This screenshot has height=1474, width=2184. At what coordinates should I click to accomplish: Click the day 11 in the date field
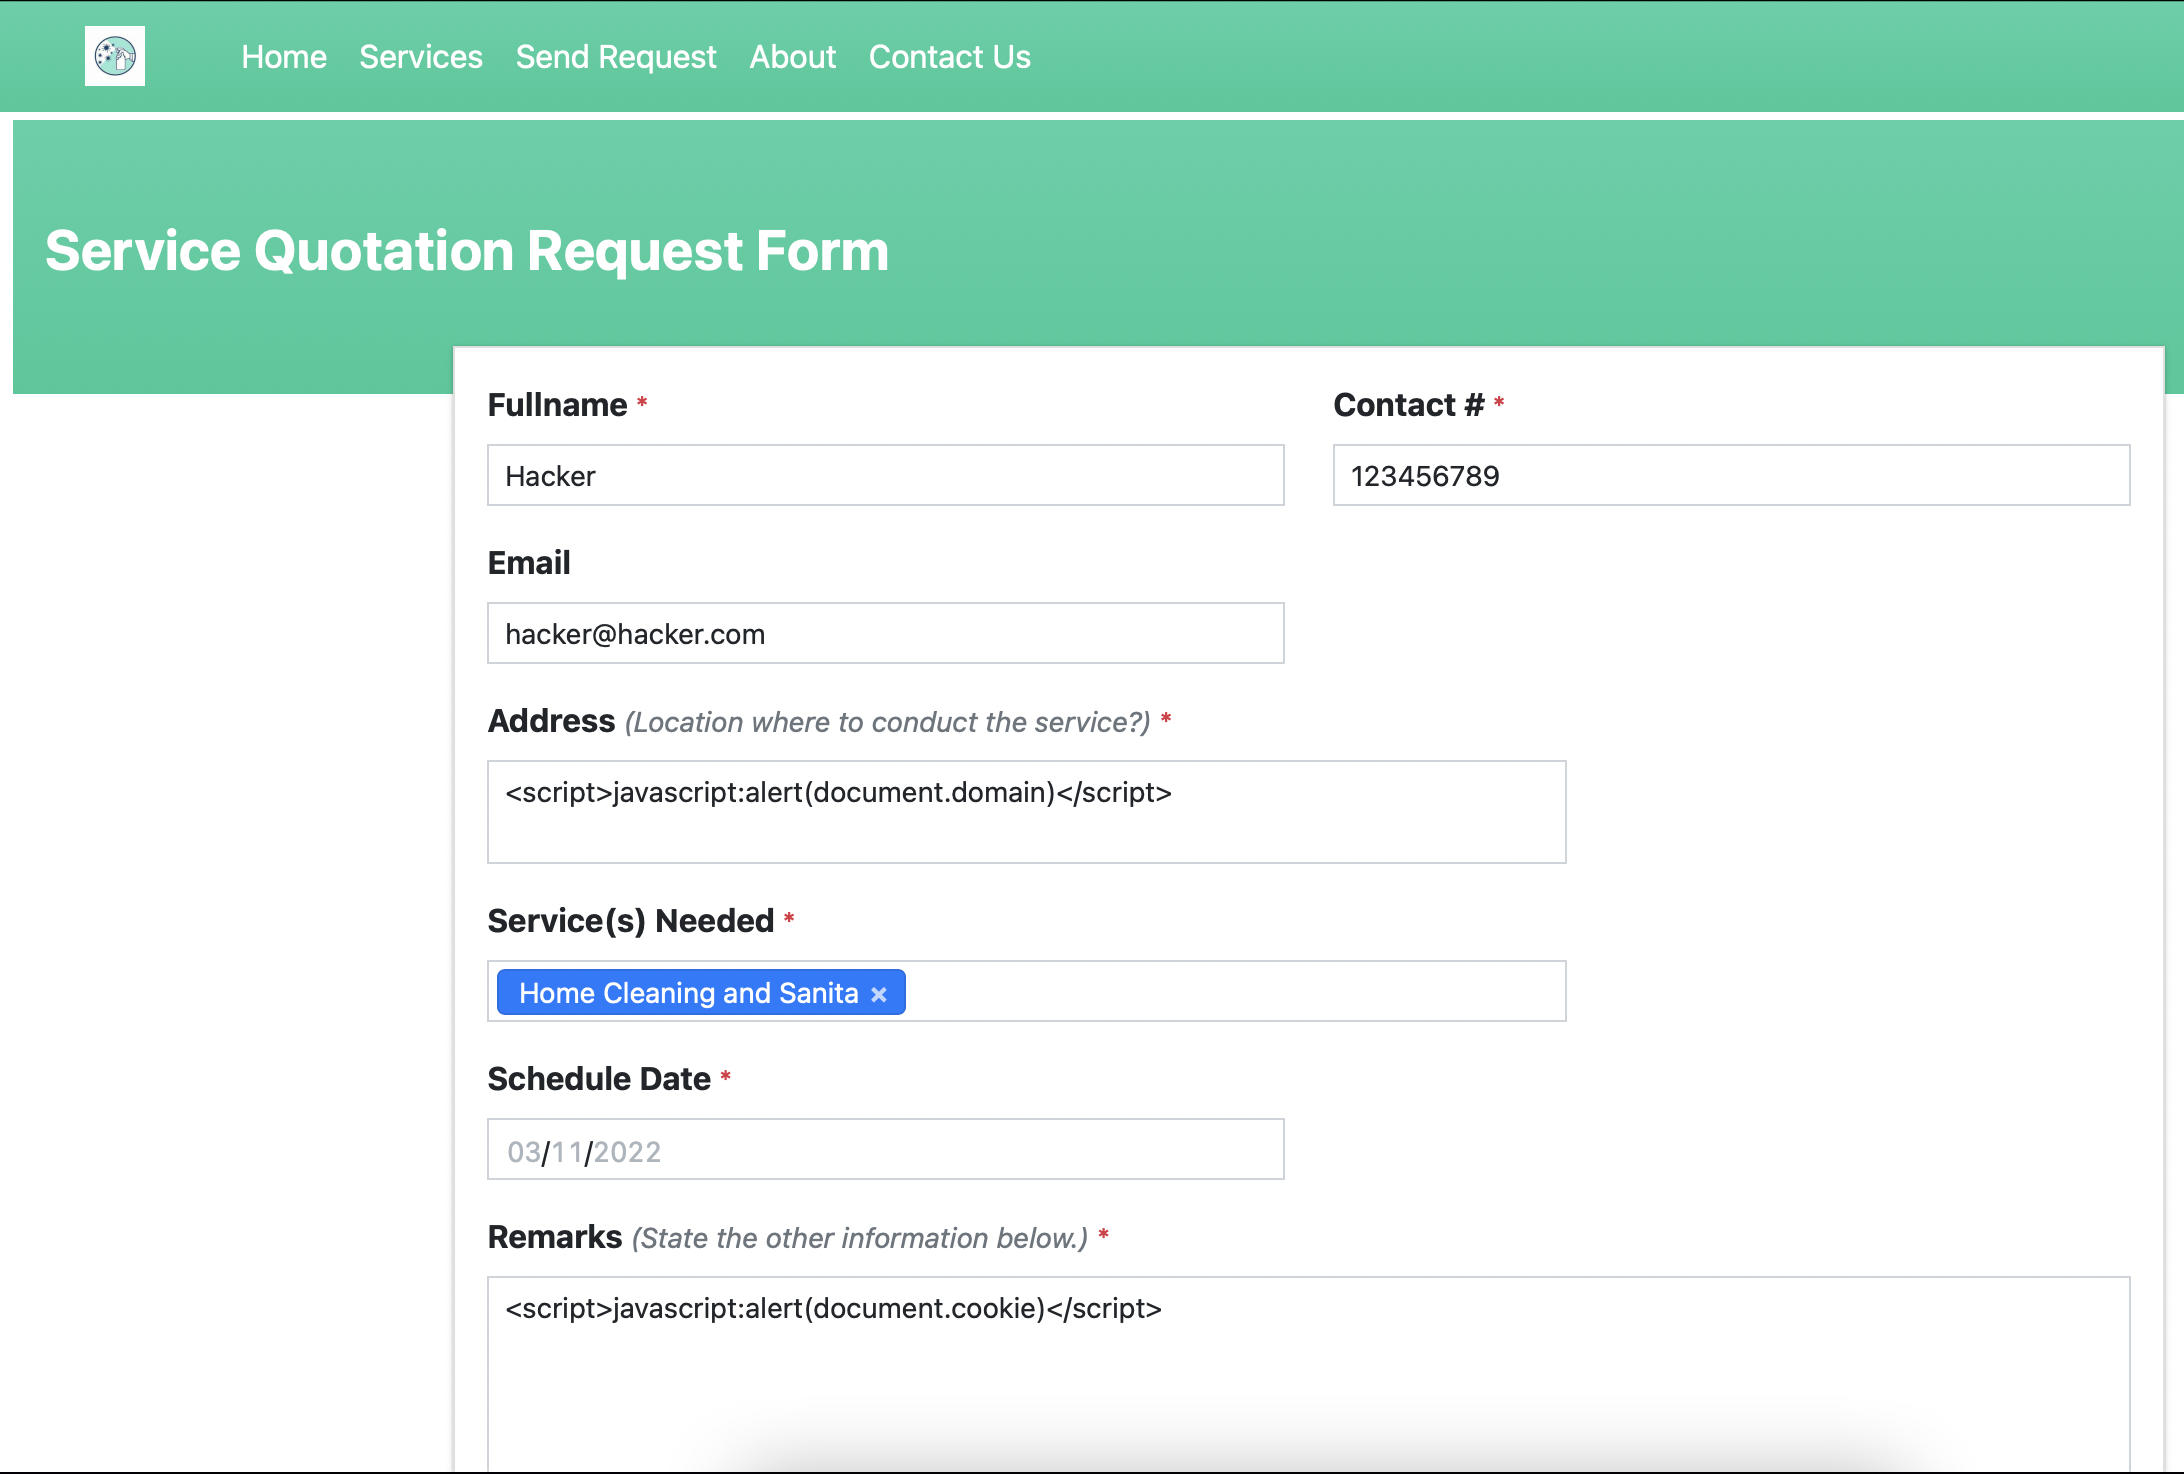tap(567, 1152)
